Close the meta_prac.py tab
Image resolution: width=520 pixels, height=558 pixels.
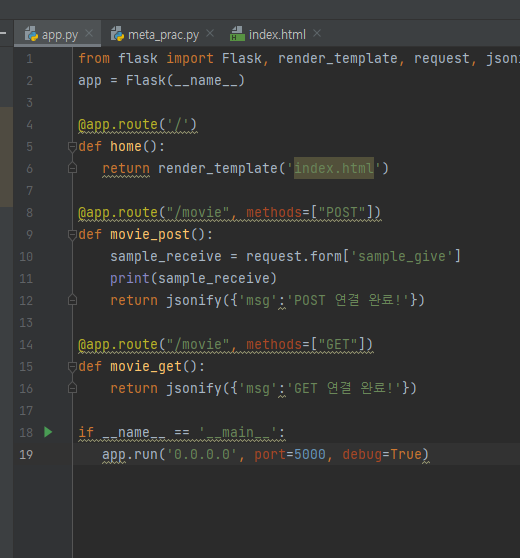[x=210, y=33]
